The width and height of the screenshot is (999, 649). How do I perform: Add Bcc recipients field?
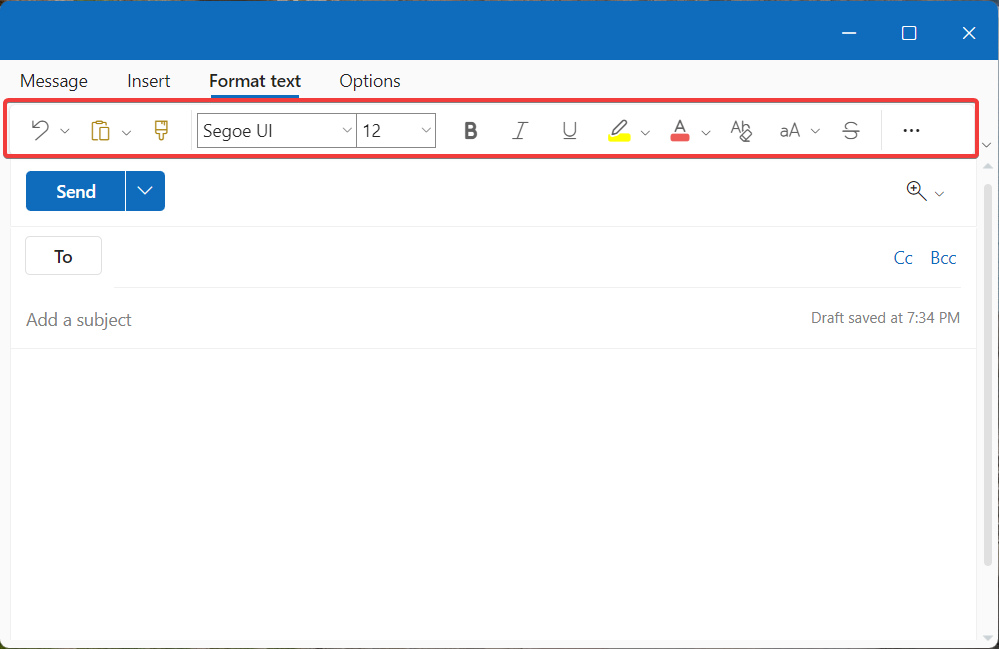pos(943,257)
